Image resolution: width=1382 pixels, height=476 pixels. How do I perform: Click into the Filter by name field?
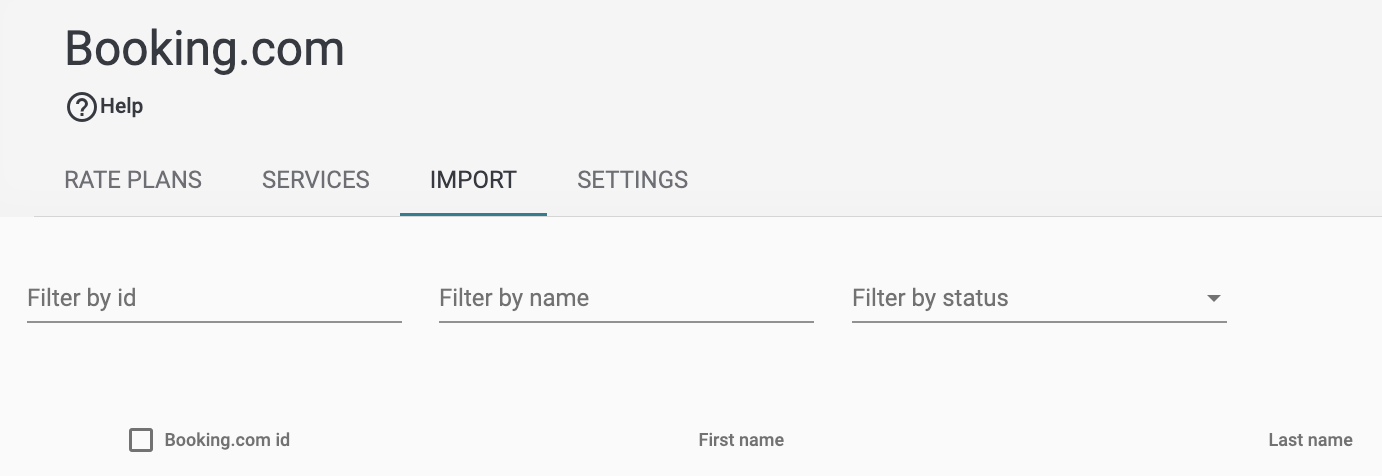pyautogui.click(x=626, y=298)
